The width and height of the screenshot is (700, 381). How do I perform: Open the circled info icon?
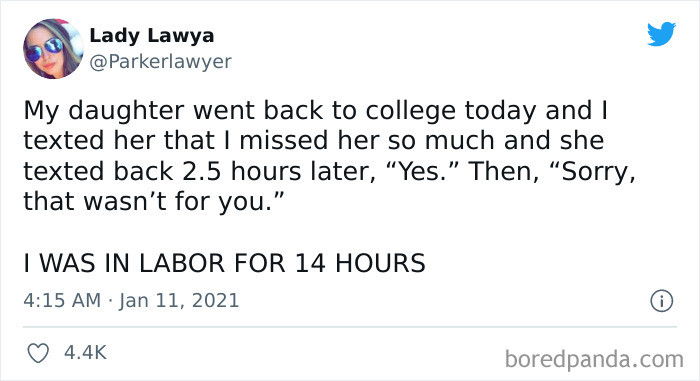point(661,301)
